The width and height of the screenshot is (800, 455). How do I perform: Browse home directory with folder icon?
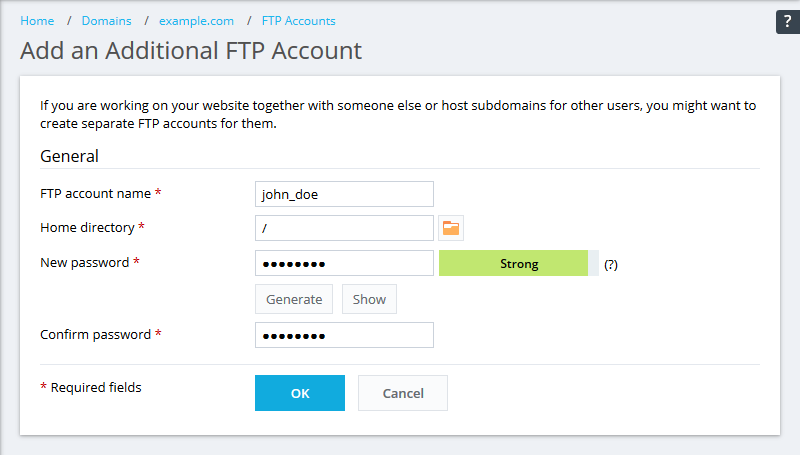[x=451, y=228]
